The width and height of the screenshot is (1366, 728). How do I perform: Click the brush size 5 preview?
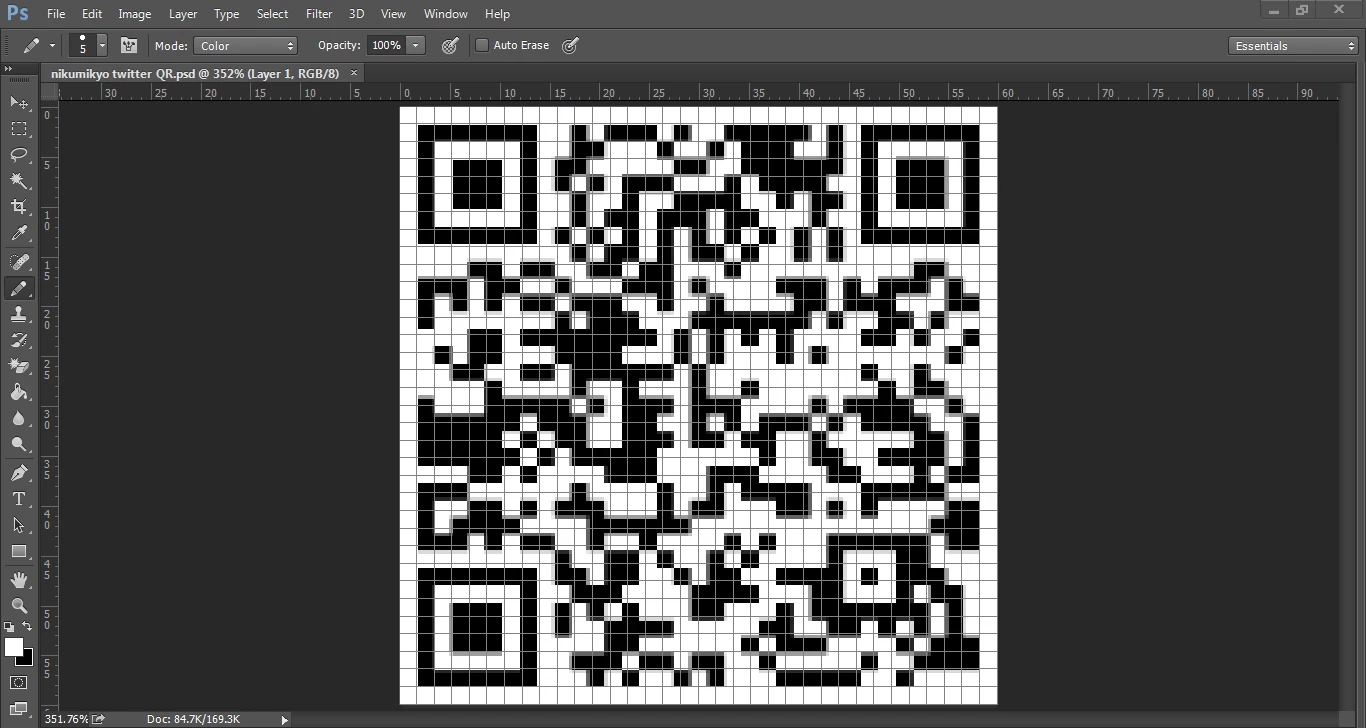[83, 45]
